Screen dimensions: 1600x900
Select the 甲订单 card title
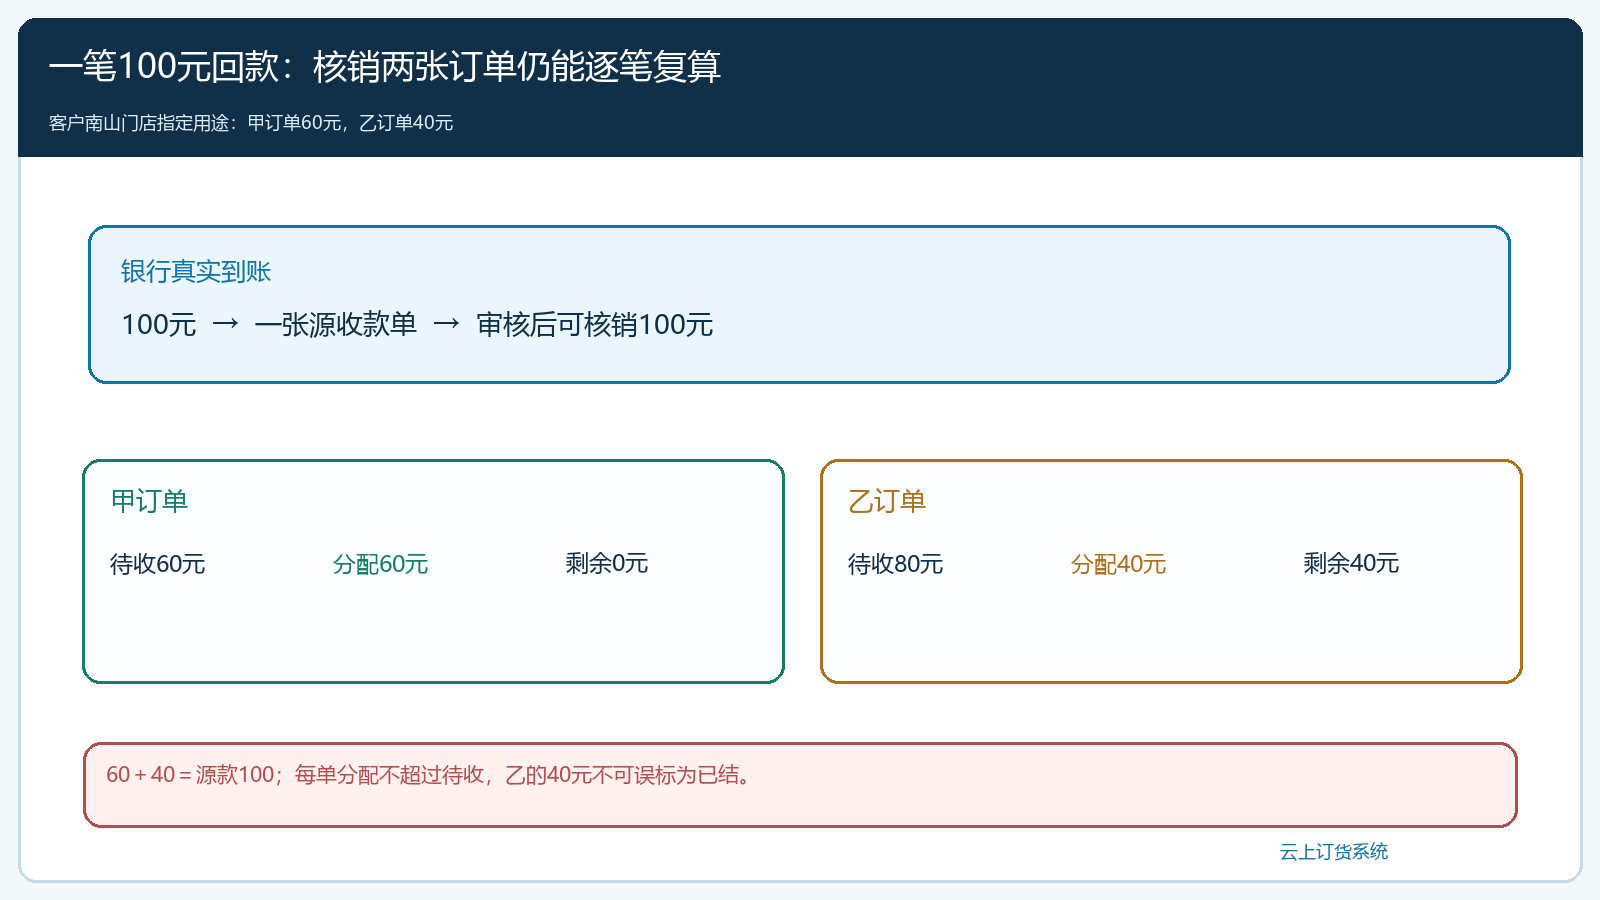pos(149,501)
